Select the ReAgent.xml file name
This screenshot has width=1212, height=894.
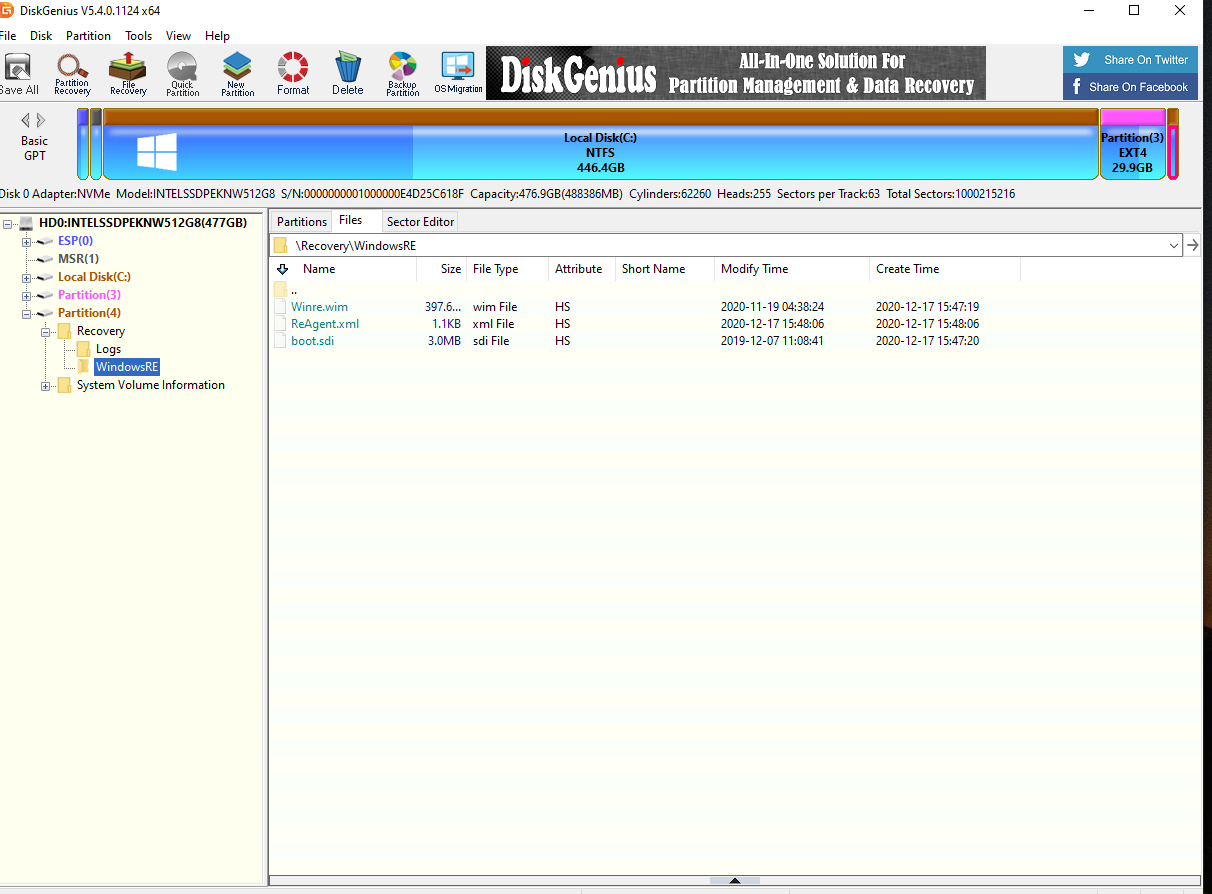click(x=325, y=324)
